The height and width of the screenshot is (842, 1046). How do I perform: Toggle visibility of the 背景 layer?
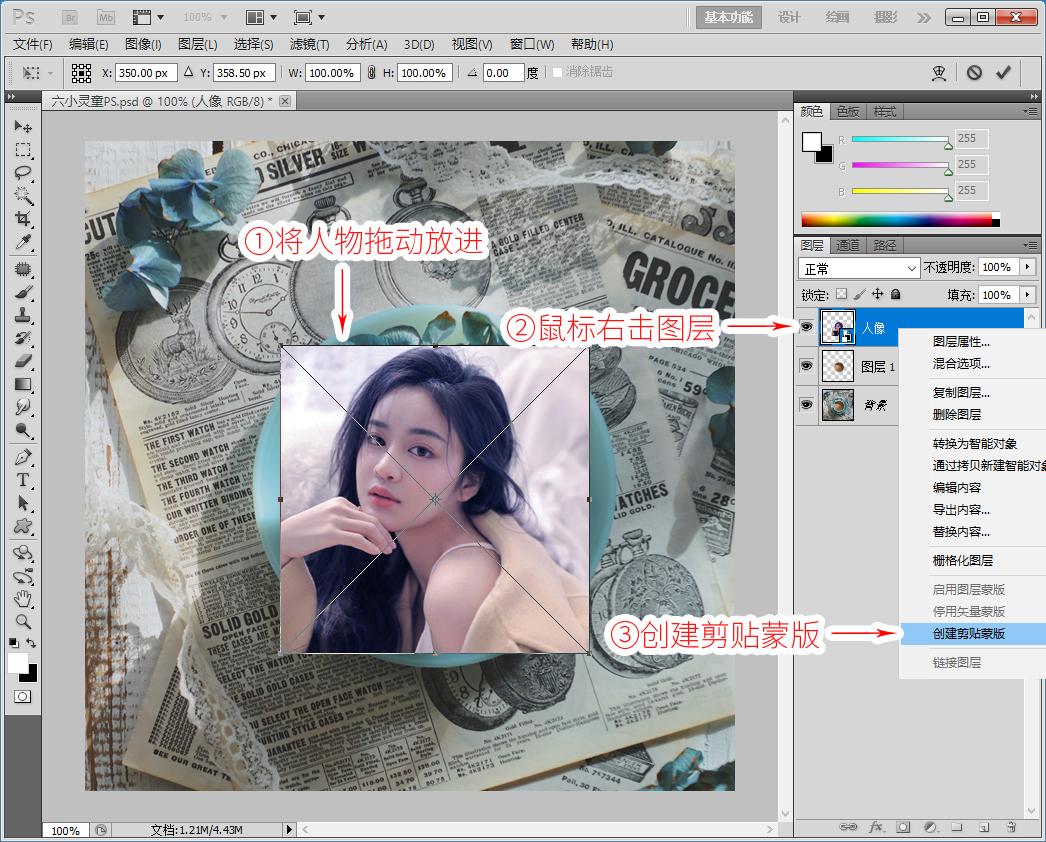click(806, 405)
